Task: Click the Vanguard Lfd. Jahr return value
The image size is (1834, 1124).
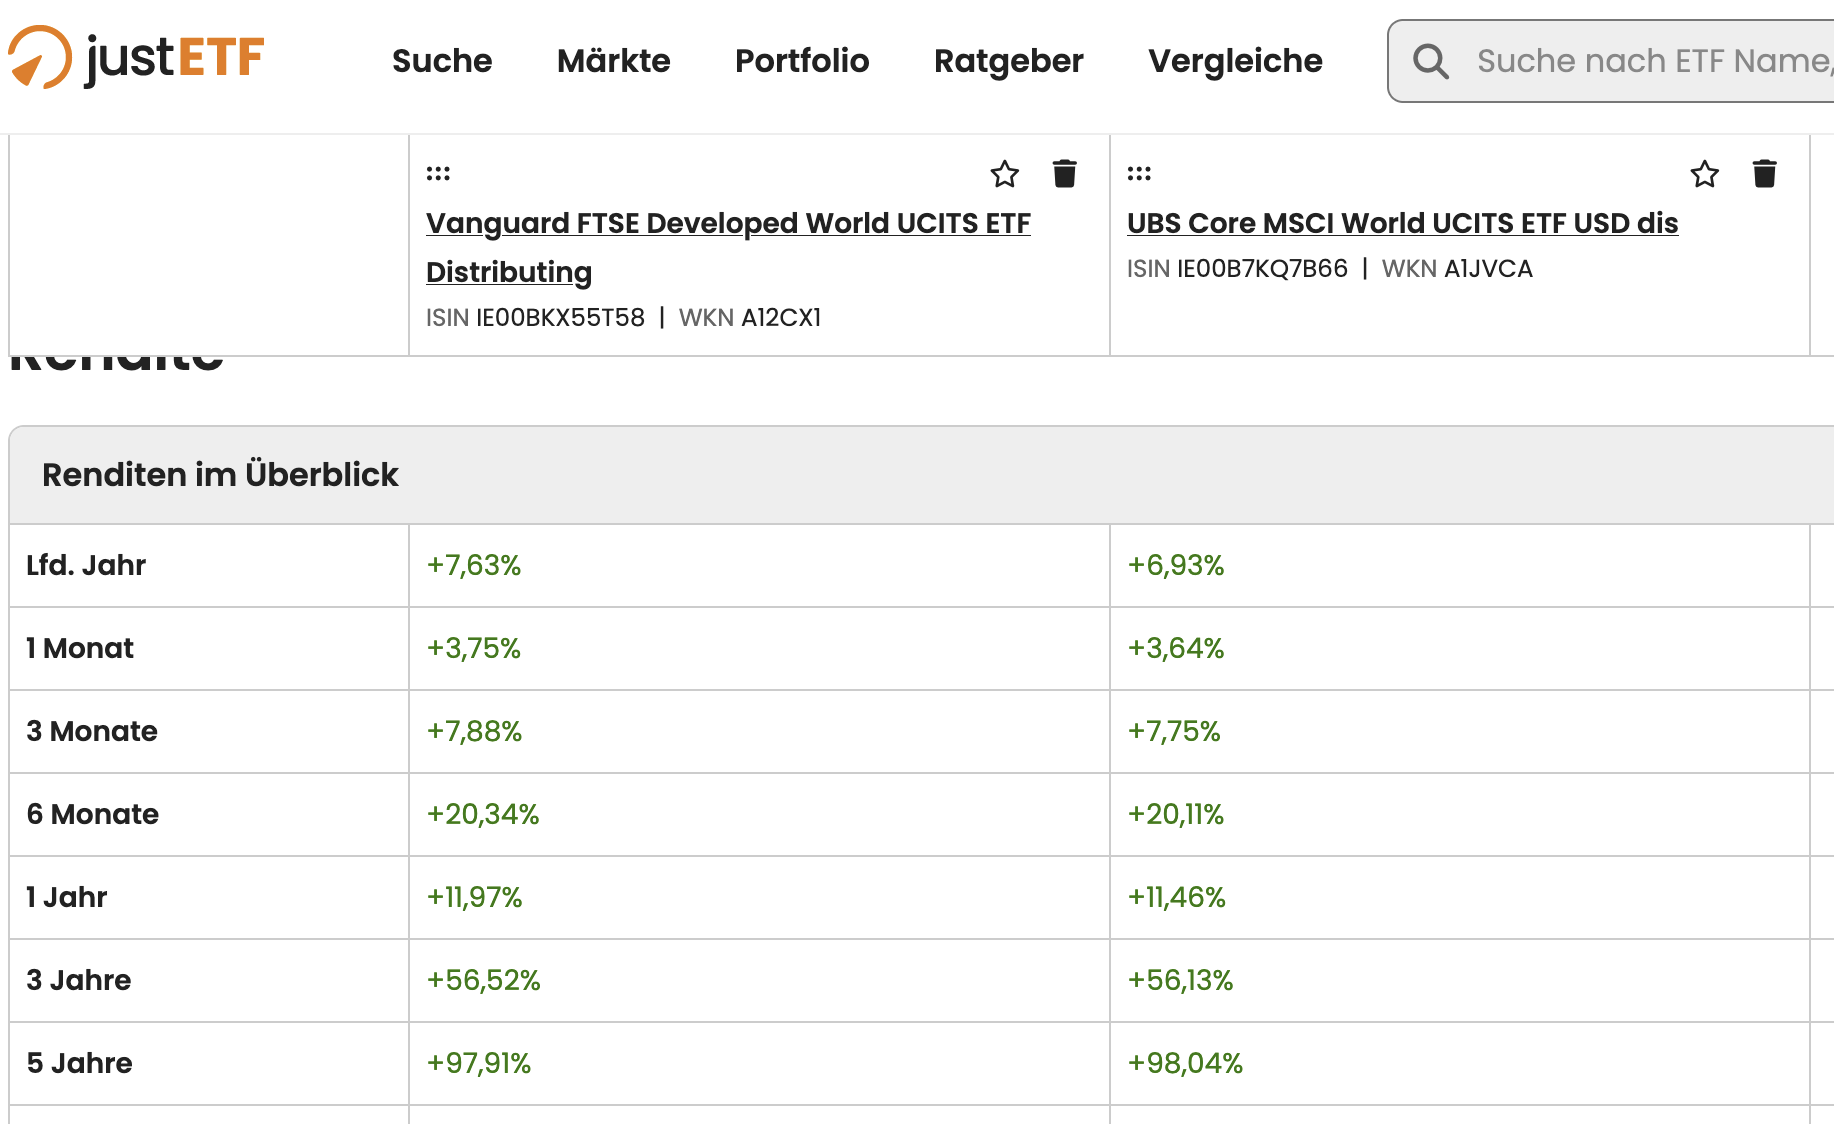Action: [x=474, y=565]
